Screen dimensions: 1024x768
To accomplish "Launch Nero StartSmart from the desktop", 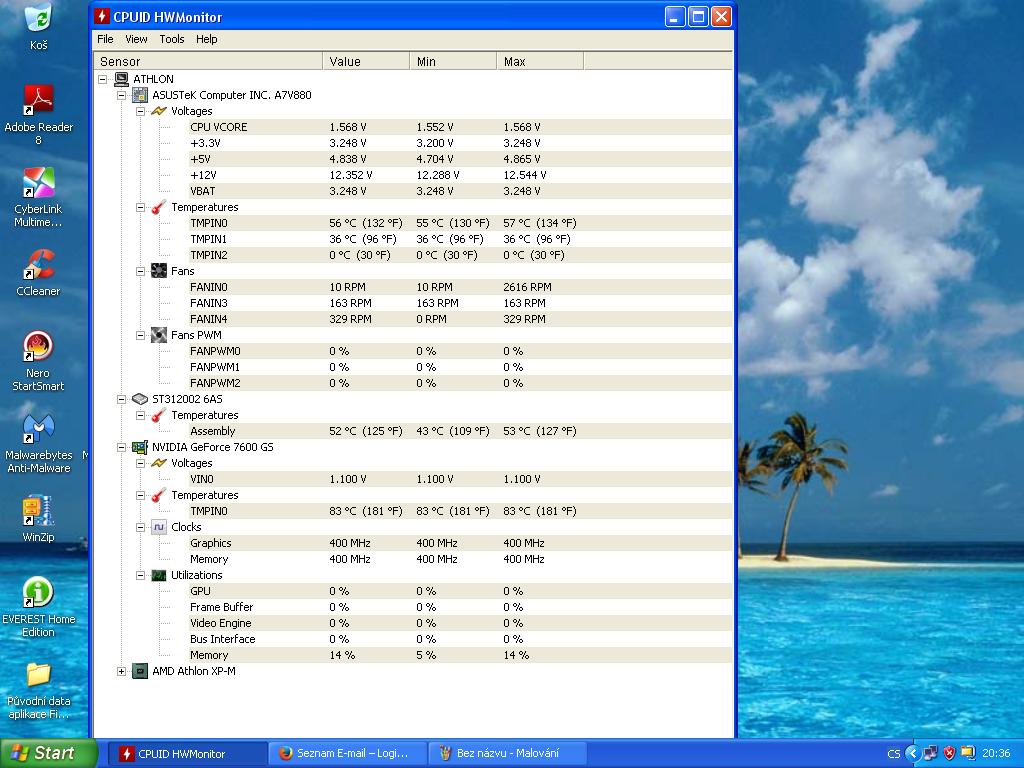I will click(38, 348).
